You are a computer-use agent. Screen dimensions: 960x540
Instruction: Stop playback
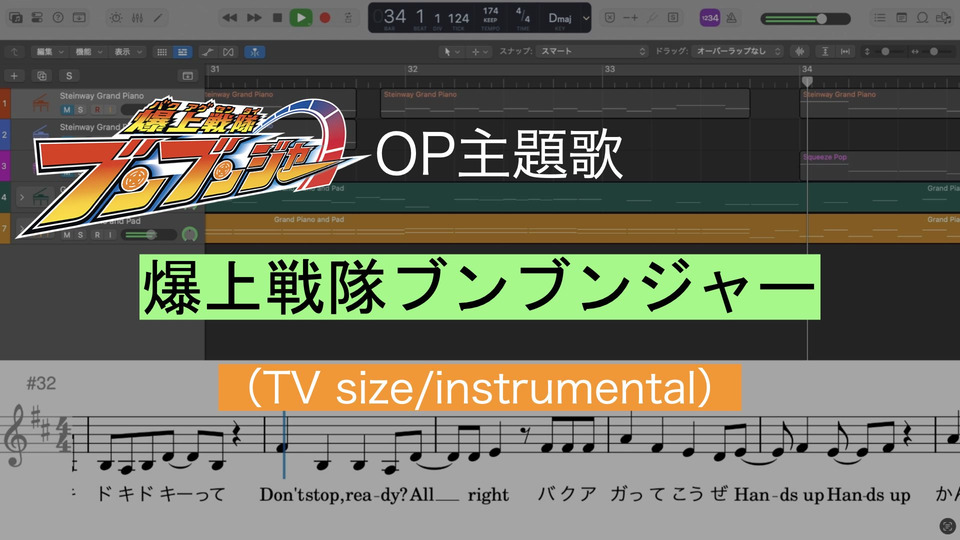click(x=277, y=18)
